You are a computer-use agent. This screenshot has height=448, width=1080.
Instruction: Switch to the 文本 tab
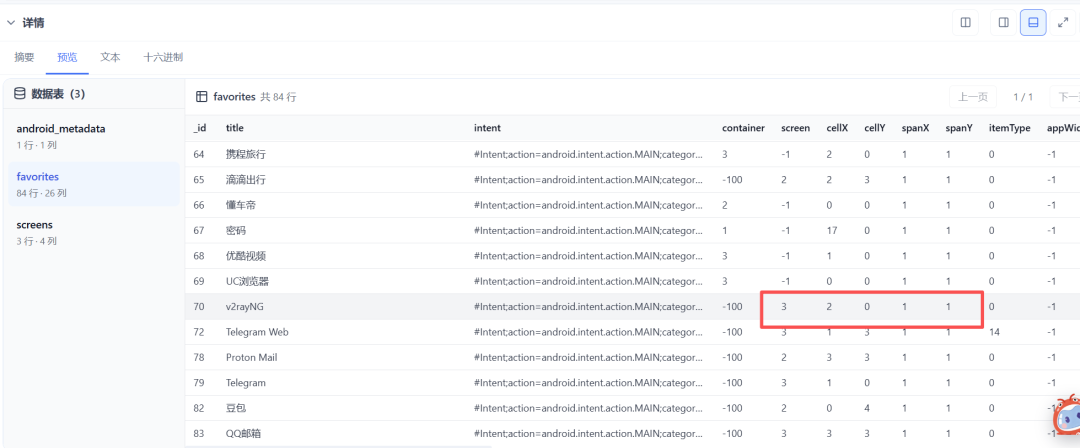[x=110, y=57]
